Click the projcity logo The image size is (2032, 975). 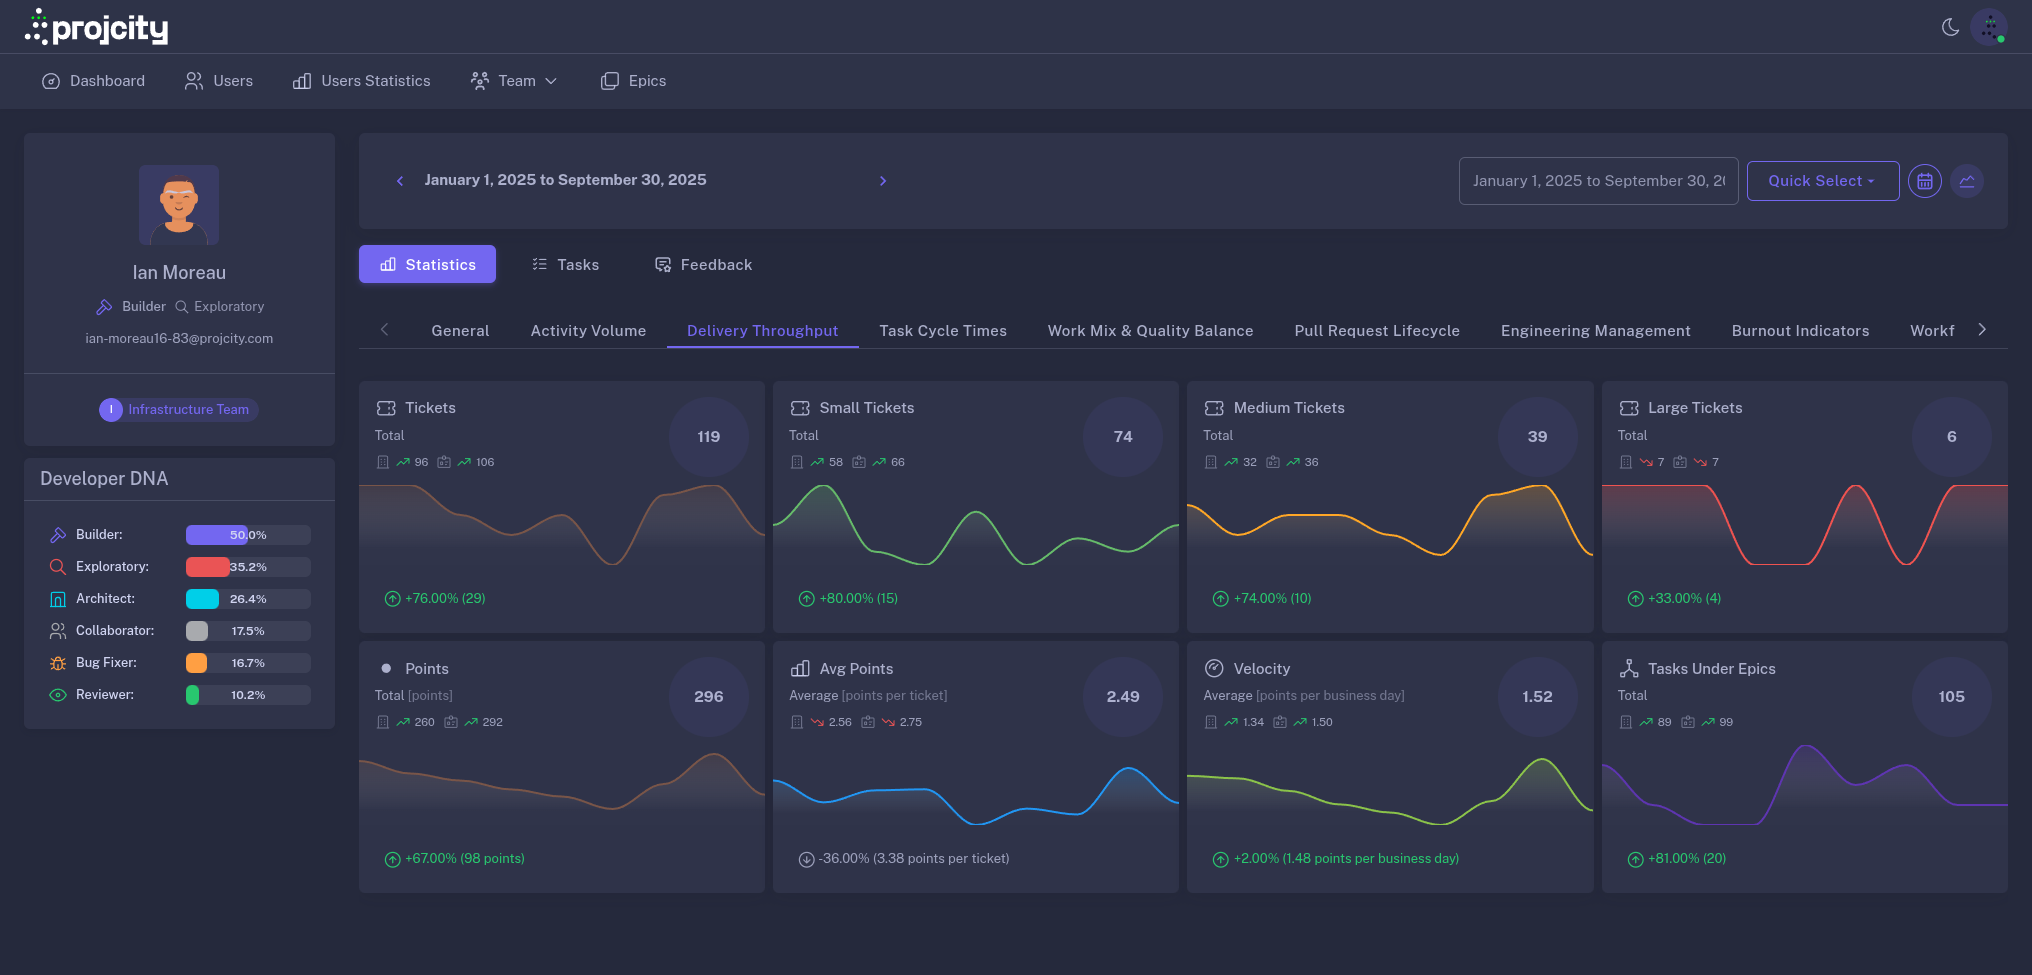click(96, 27)
